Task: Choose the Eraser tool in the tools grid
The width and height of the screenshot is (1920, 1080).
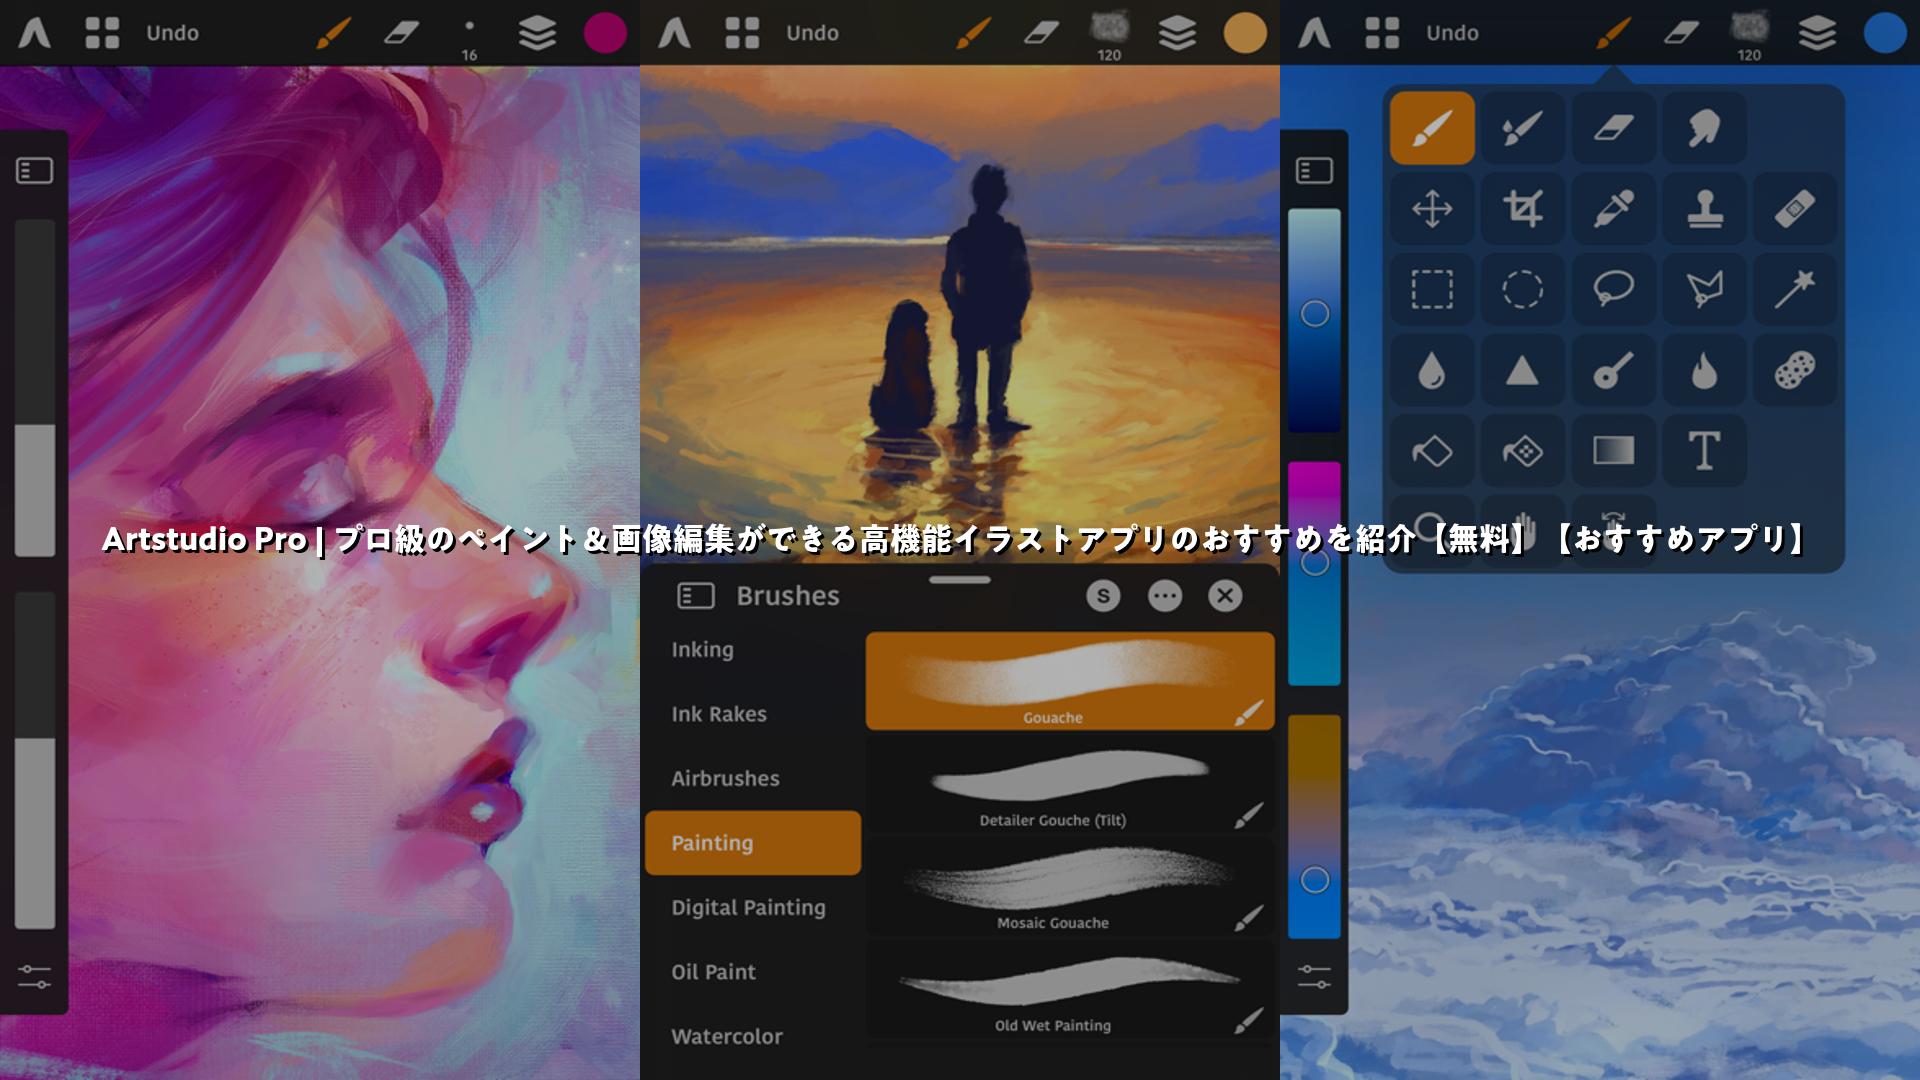Action: (1613, 128)
